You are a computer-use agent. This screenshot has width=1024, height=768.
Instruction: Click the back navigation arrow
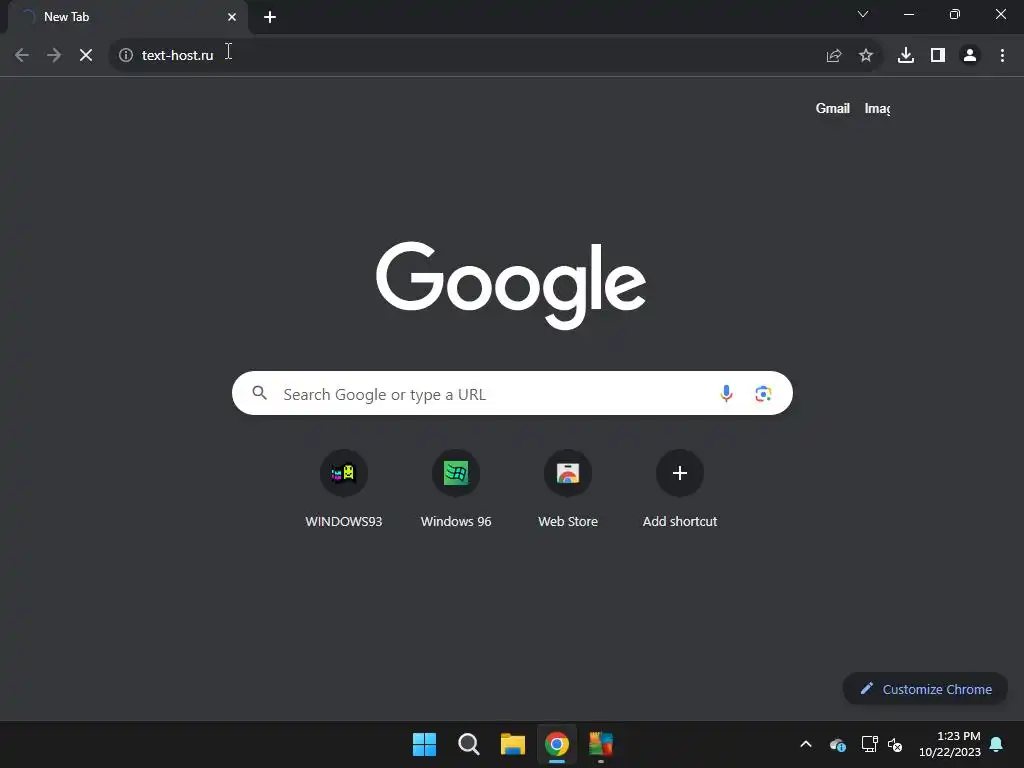click(22, 56)
